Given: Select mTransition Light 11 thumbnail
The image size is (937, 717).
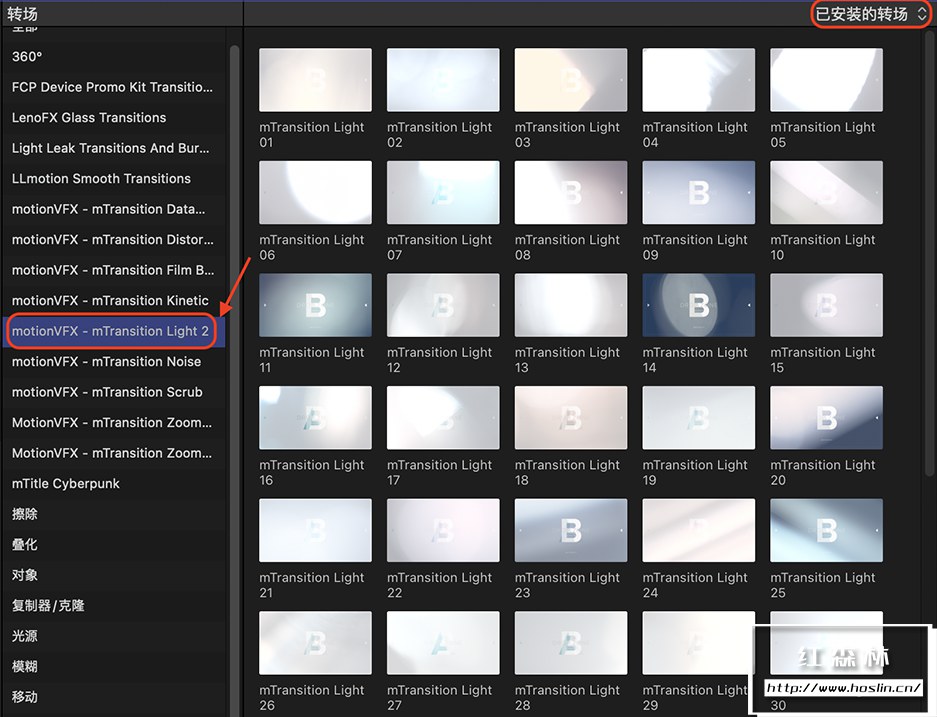Looking at the screenshot, I should (316, 305).
